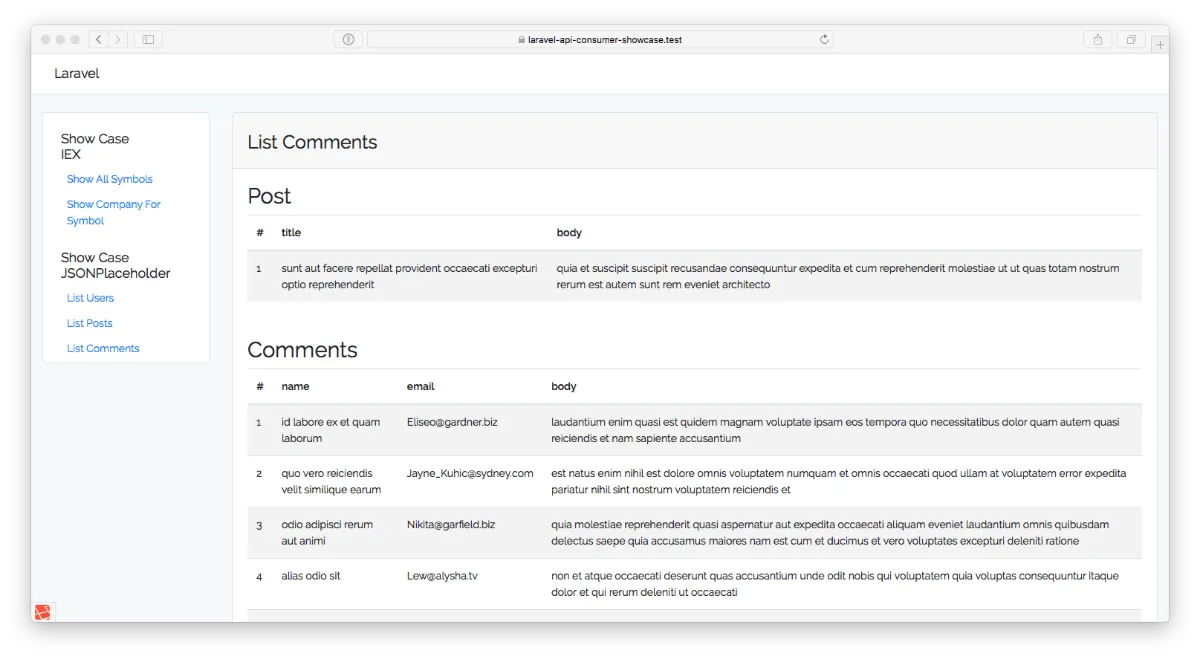Click Show Company For Symbol link
This screenshot has height=659, width=1200.
113,211
